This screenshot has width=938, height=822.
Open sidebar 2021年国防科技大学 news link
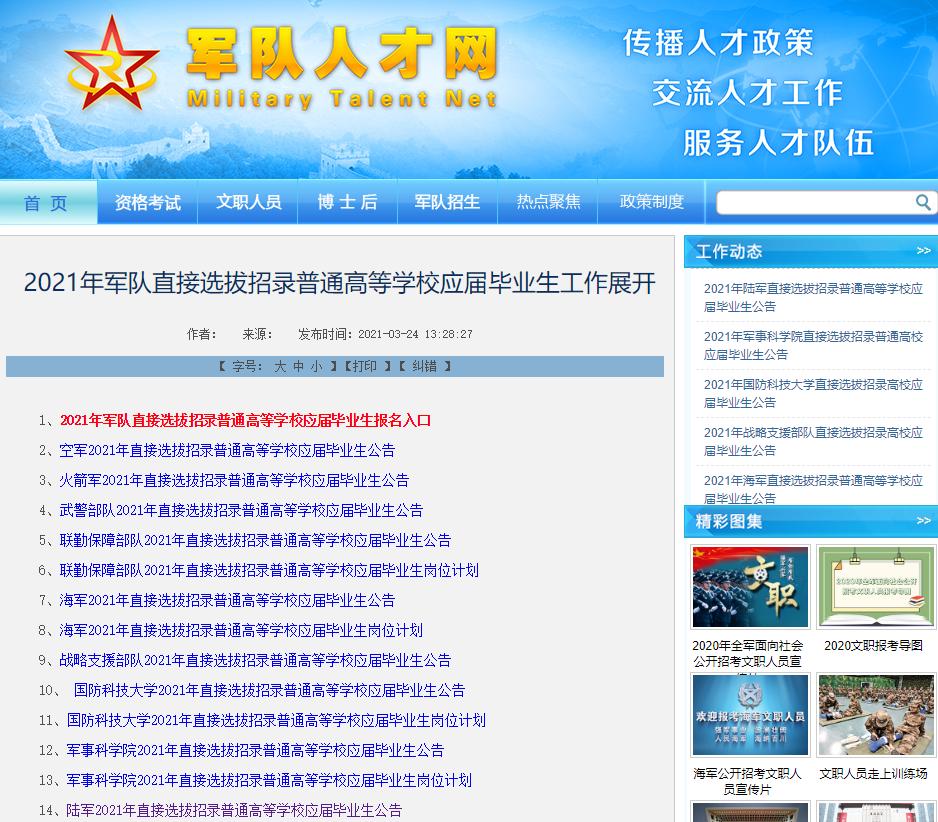814,393
